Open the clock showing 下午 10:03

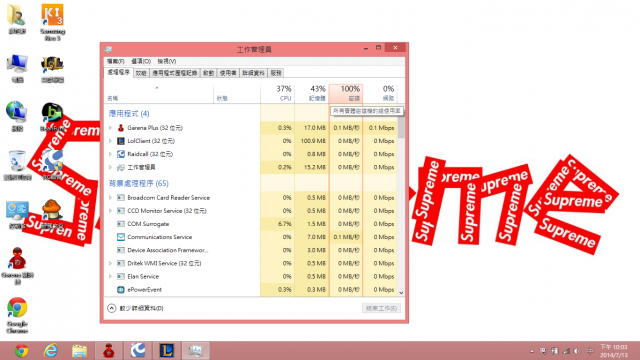point(613,351)
